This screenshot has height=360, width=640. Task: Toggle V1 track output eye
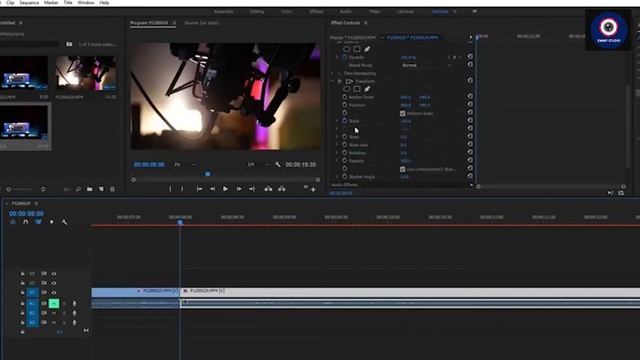(54, 293)
